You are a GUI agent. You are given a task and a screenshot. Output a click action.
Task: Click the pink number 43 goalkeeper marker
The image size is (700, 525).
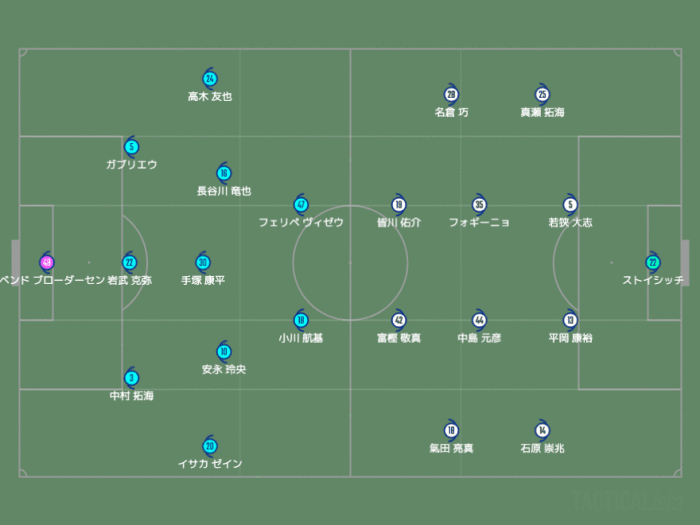tap(46, 262)
